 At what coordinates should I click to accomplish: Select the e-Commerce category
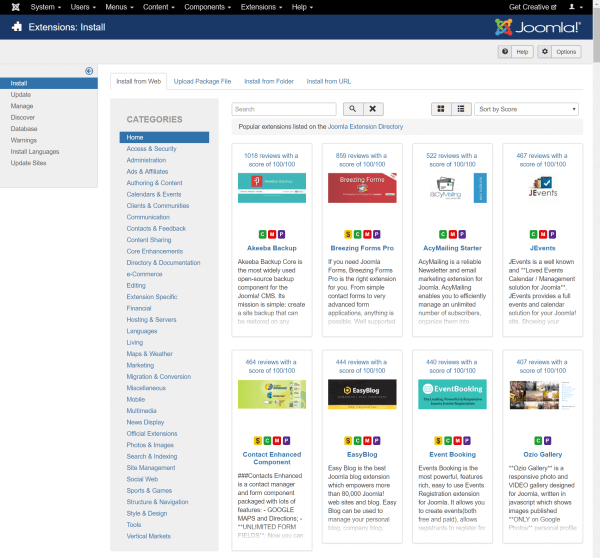[144, 274]
